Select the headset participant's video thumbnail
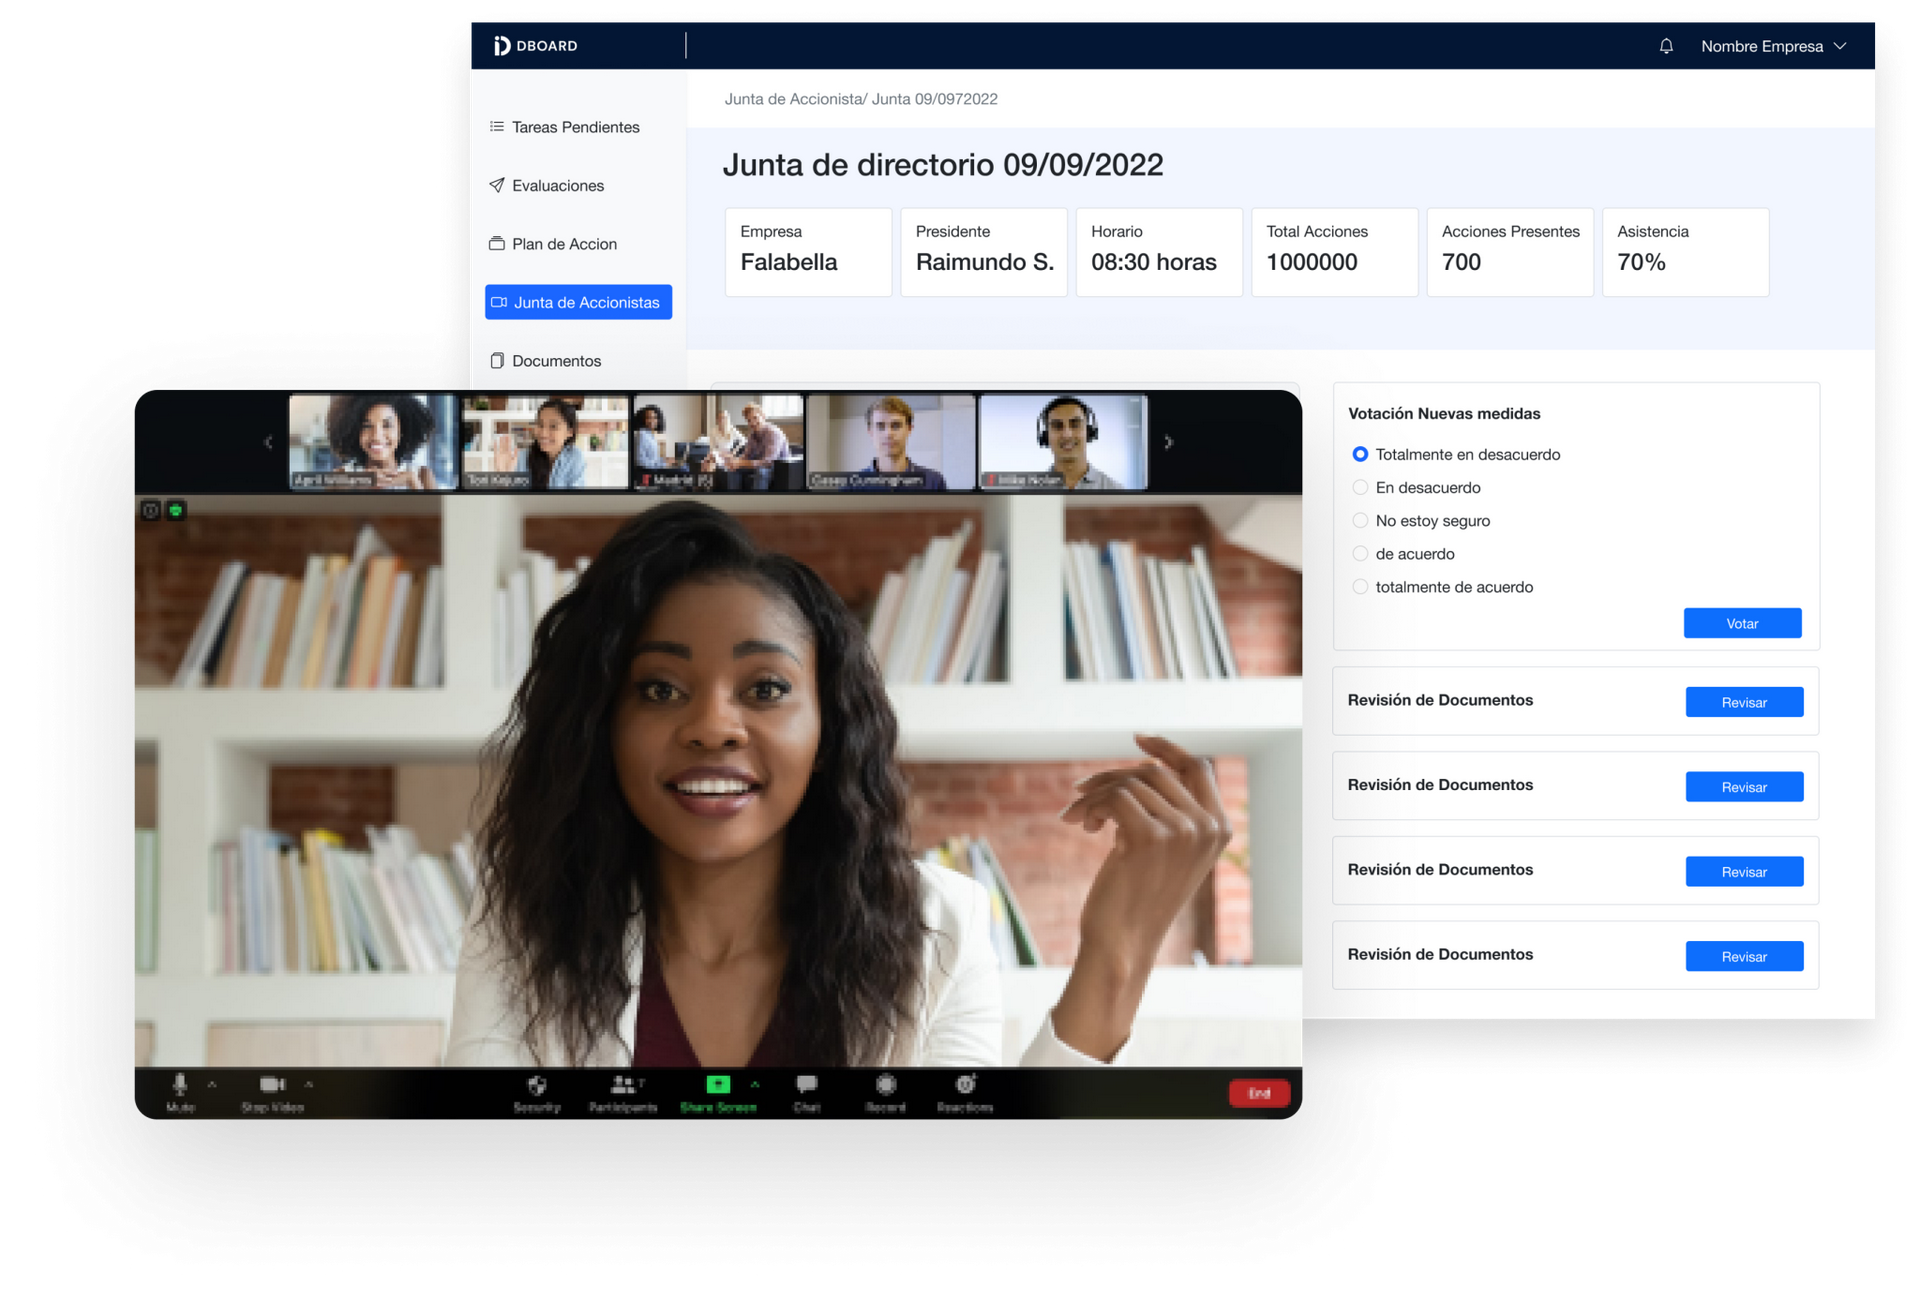The width and height of the screenshot is (1920, 1299). click(1063, 441)
